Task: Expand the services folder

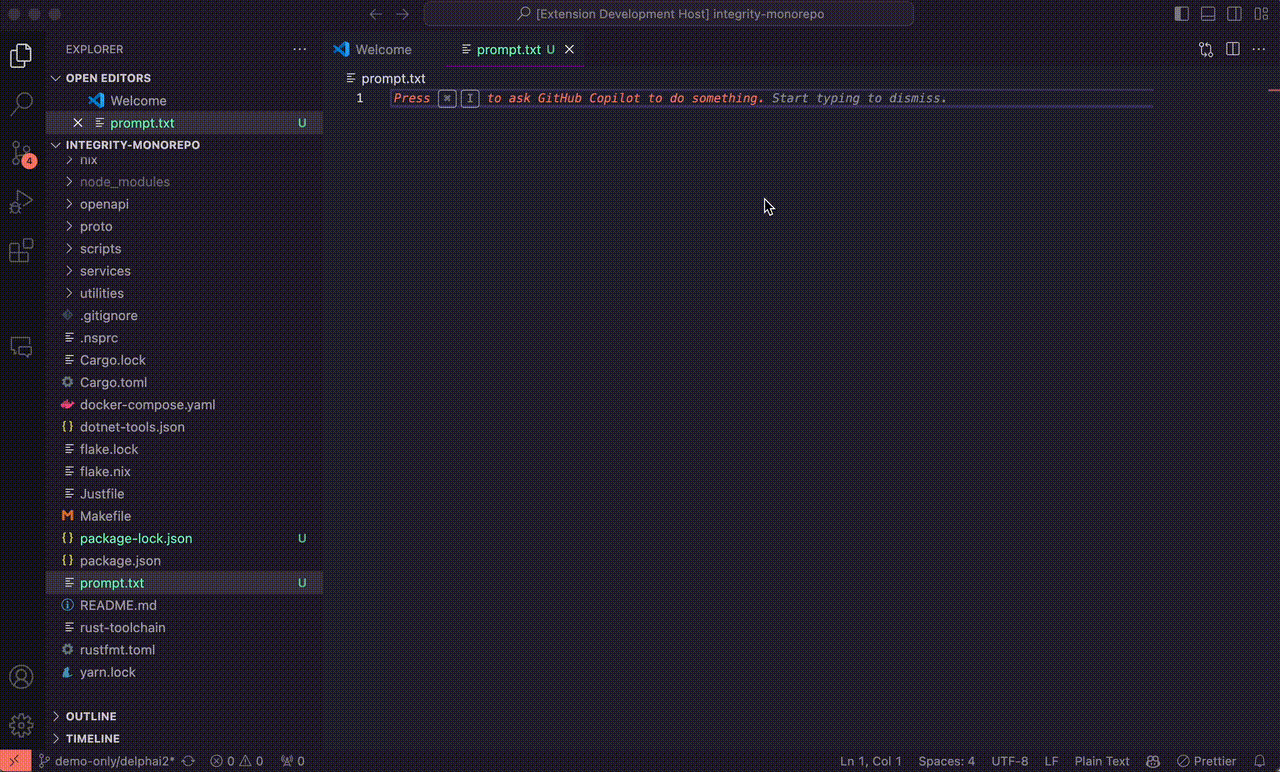Action: (105, 271)
